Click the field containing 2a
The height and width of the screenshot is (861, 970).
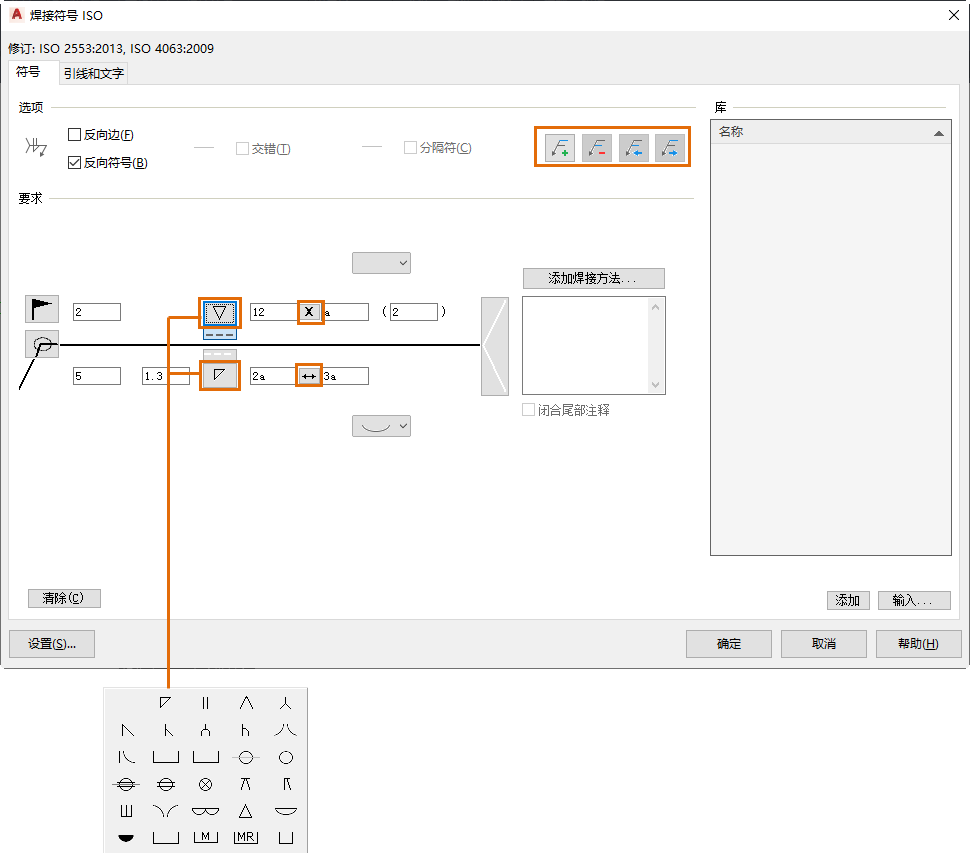click(274, 376)
